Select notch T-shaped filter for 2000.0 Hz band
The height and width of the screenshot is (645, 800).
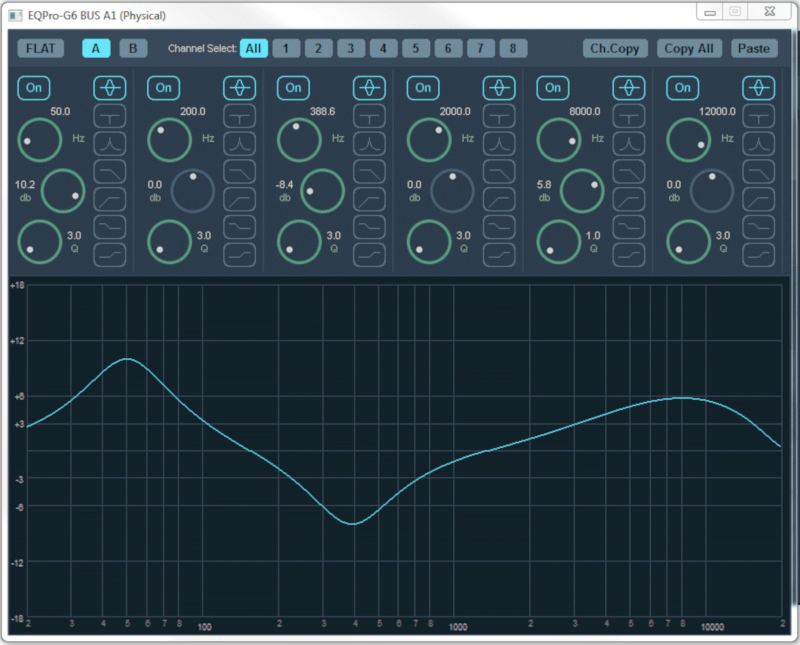coord(499,116)
